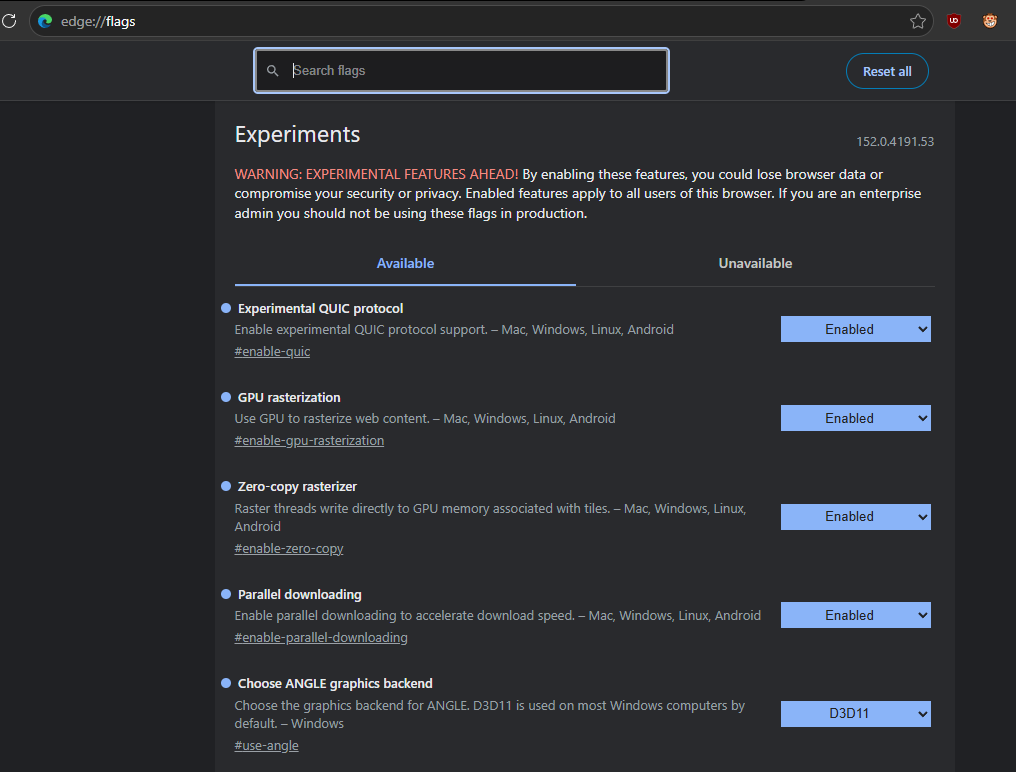Click the Experimental QUIC protocol title
1016x772 pixels.
pos(320,309)
